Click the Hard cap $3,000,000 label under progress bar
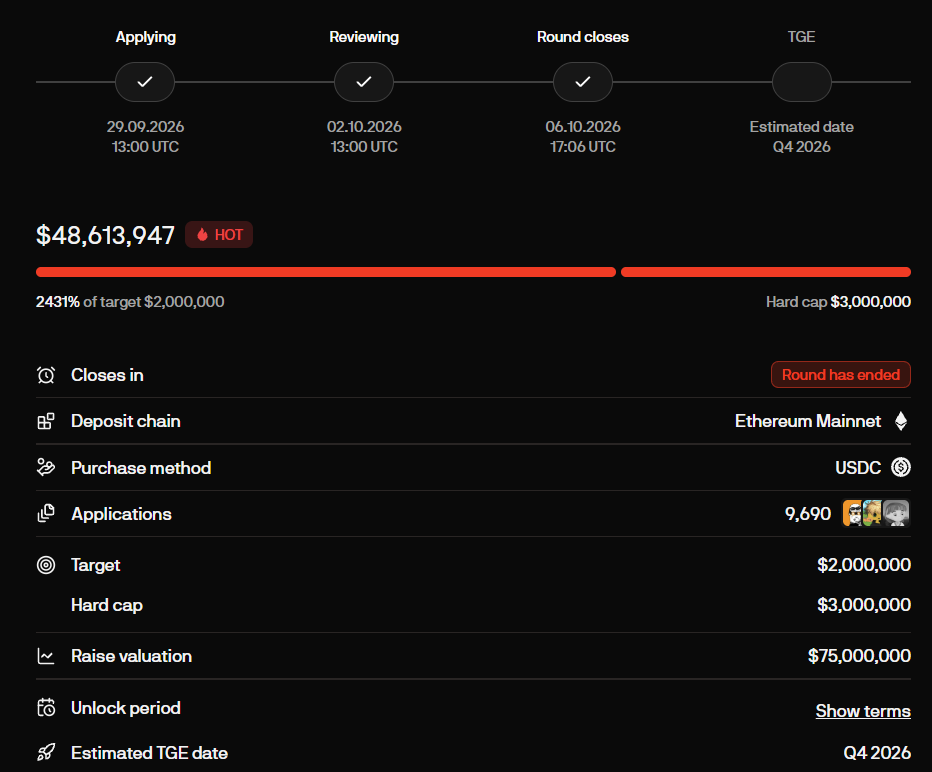Viewport: 932px width, 772px height. [x=838, y=302]
